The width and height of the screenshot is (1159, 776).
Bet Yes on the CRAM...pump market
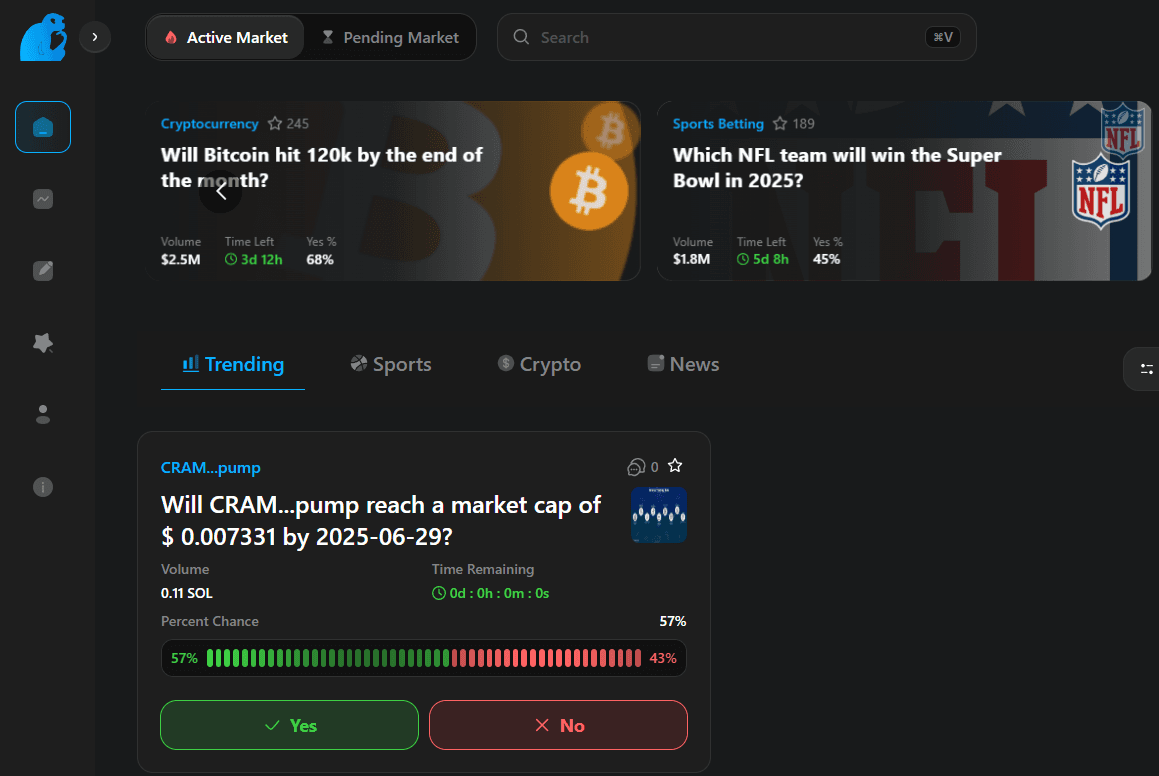289,725
